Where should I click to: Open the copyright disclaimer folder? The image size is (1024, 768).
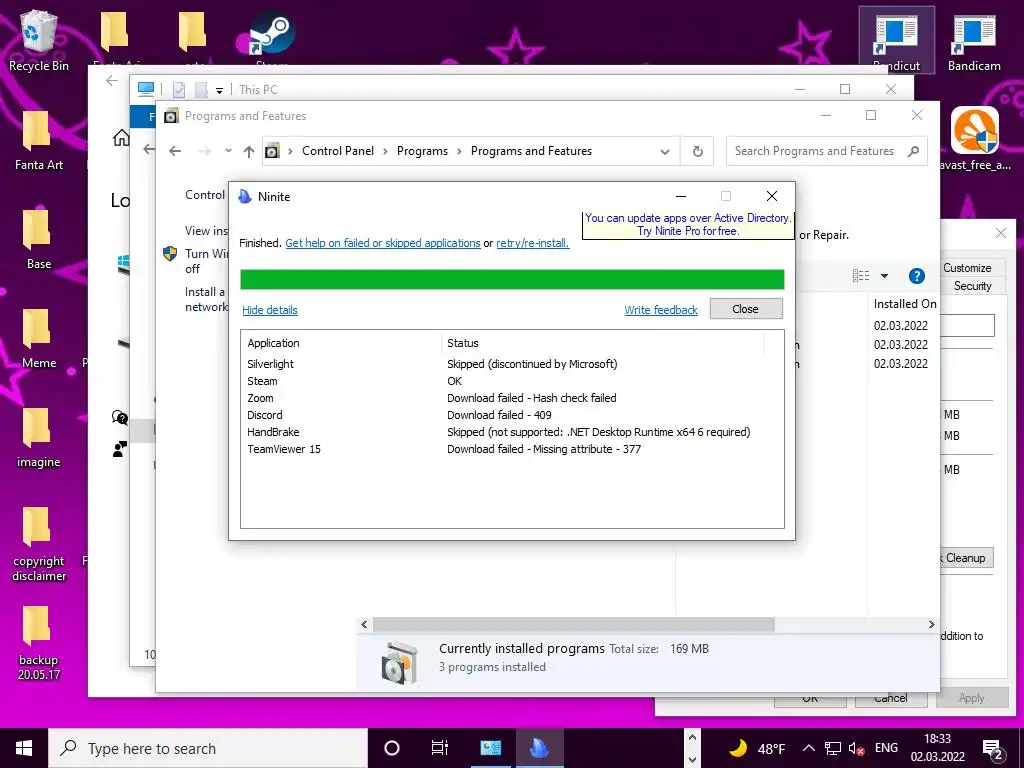pos(39,544)
